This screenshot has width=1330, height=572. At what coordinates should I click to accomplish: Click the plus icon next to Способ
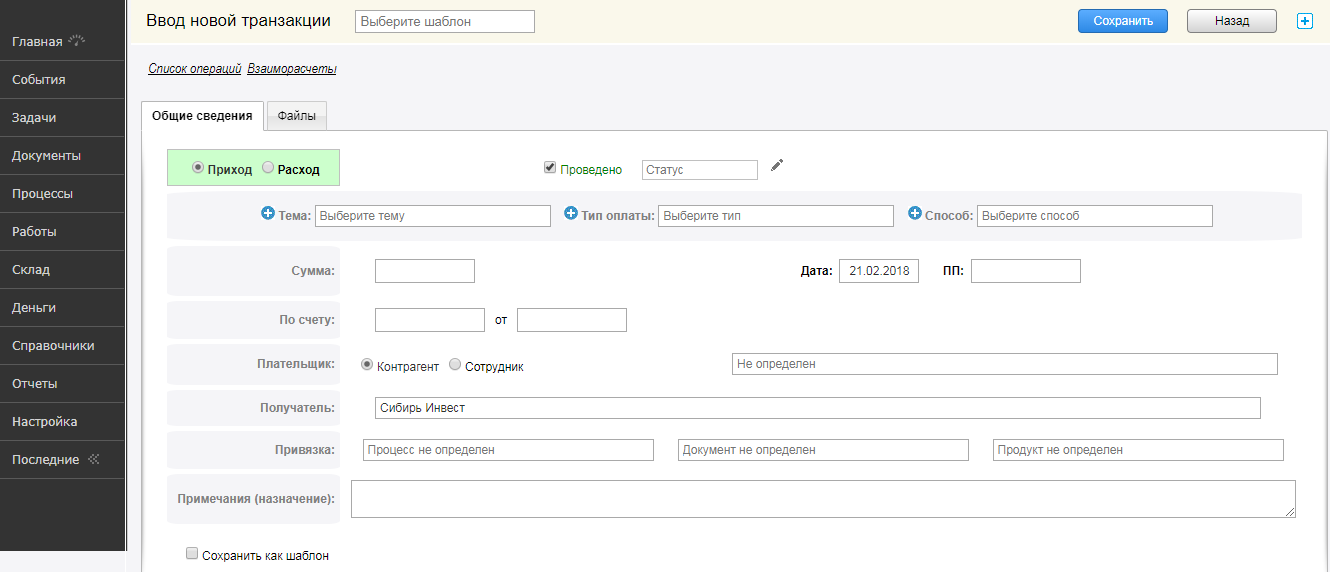pos(914,214)
